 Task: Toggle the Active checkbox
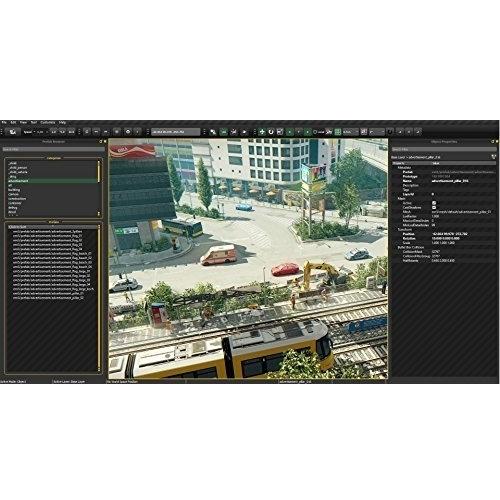point(434,203)
